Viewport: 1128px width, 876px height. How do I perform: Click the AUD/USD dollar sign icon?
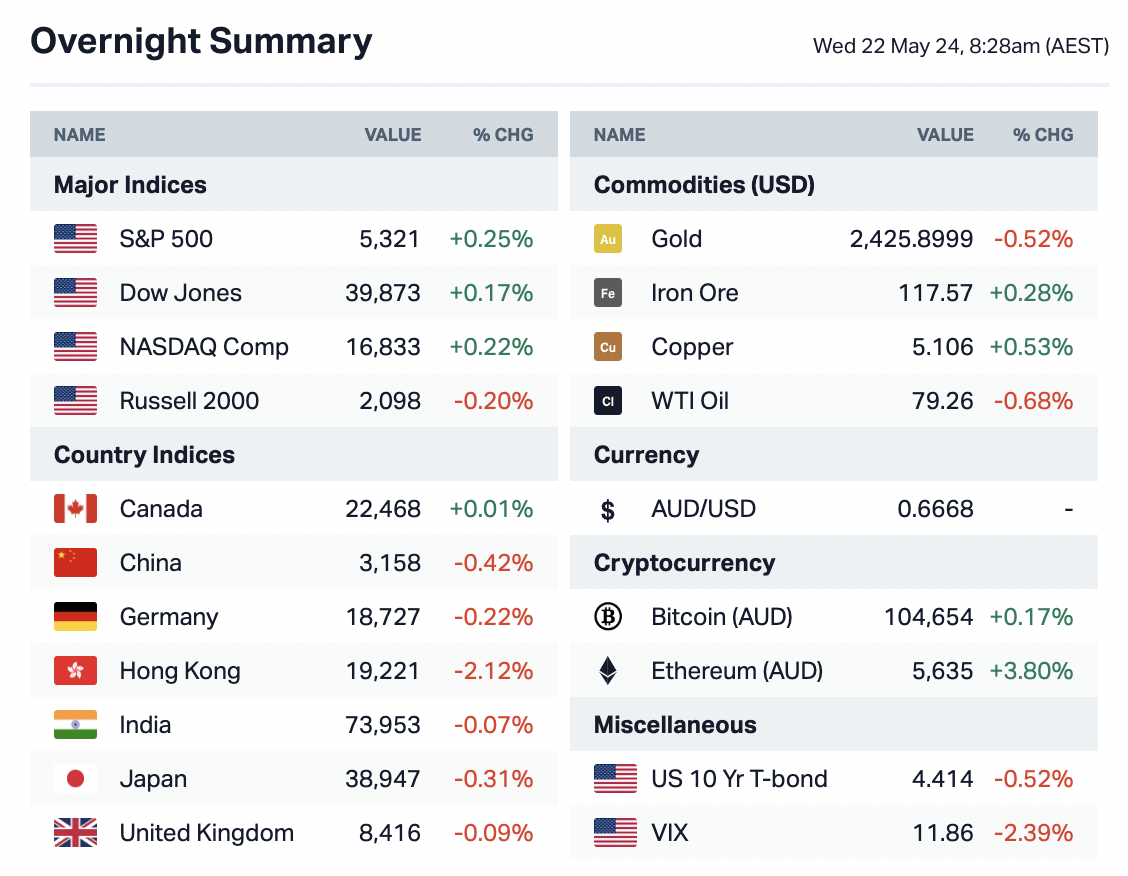tap(607, 510)
